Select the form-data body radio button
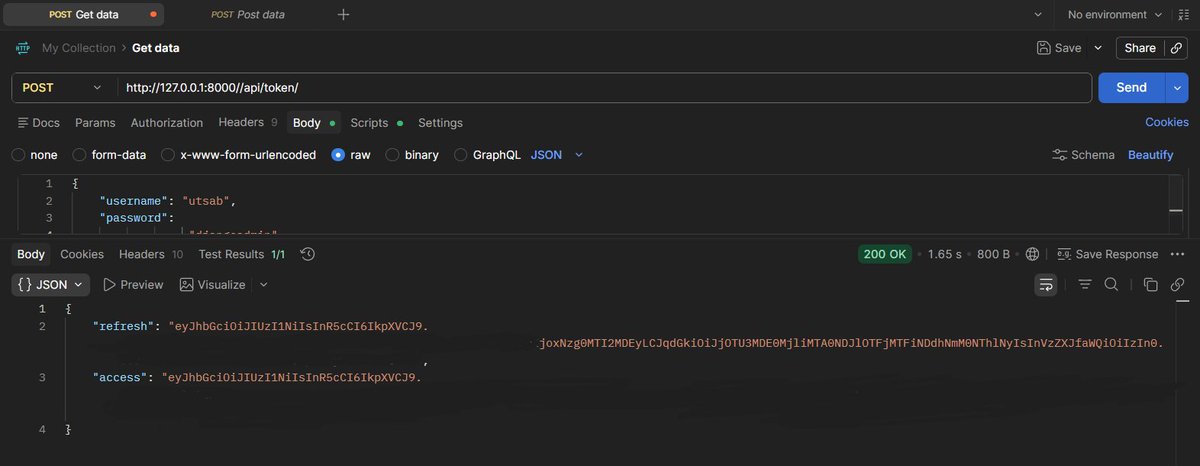Screen dimensions: 1200x466 pyautogui.click(x=80, y=155)
